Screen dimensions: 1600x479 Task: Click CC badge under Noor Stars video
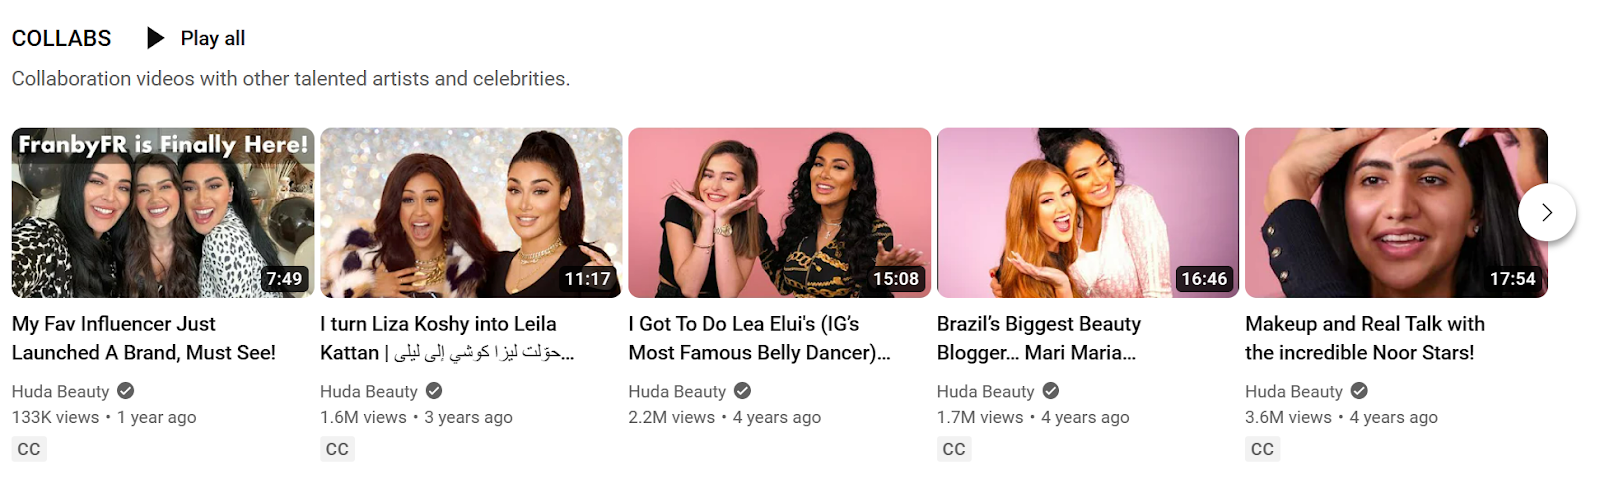(x=1262, y=449)
